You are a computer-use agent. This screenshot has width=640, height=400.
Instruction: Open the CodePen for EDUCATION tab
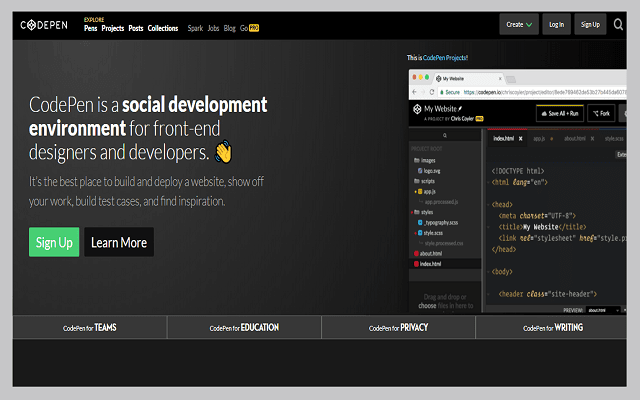[x=244, y=327]
